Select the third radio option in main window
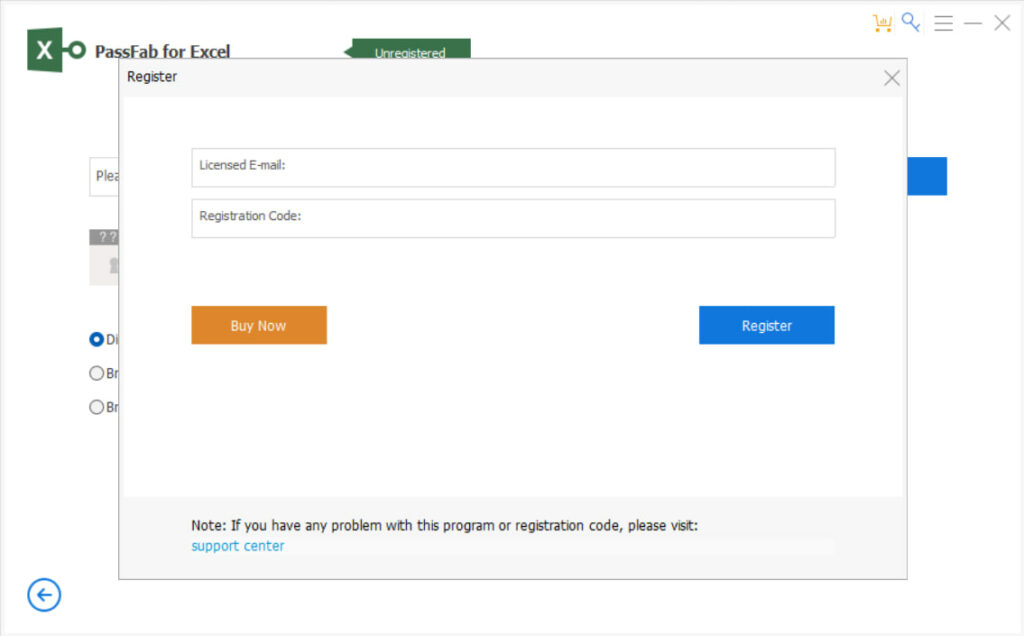Viewport: 1024px width, 636px height. coord(97,407)
